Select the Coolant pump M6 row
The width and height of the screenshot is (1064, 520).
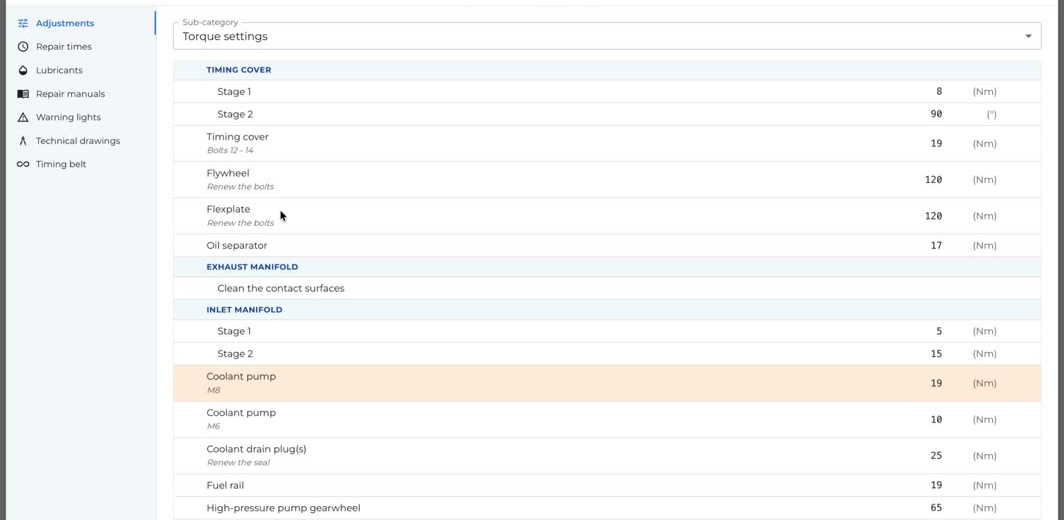(607, 420)
